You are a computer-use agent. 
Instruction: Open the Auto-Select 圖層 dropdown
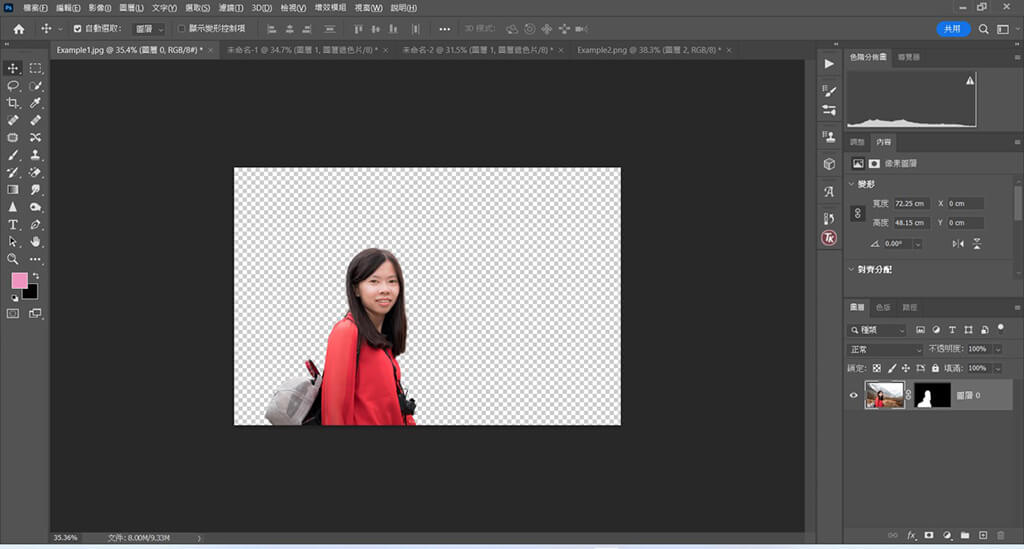tap(150, 29)
